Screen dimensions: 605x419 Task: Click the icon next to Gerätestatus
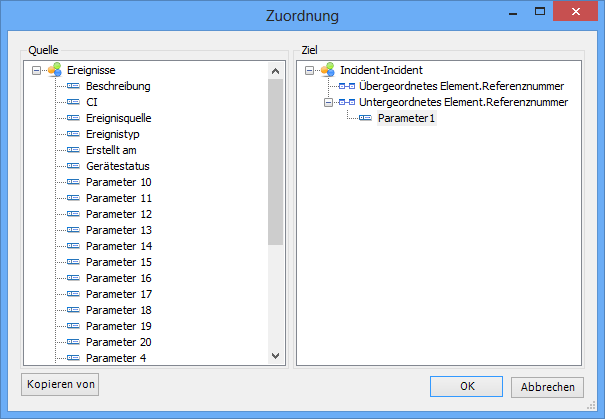73,167
